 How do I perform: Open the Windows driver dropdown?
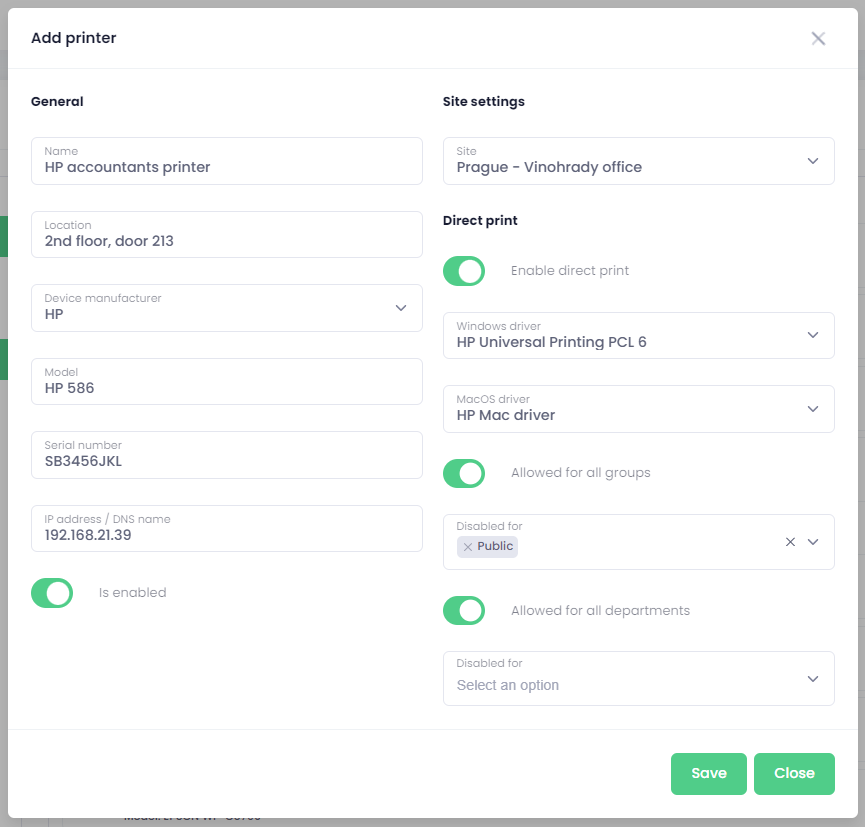tap(639, 335)
